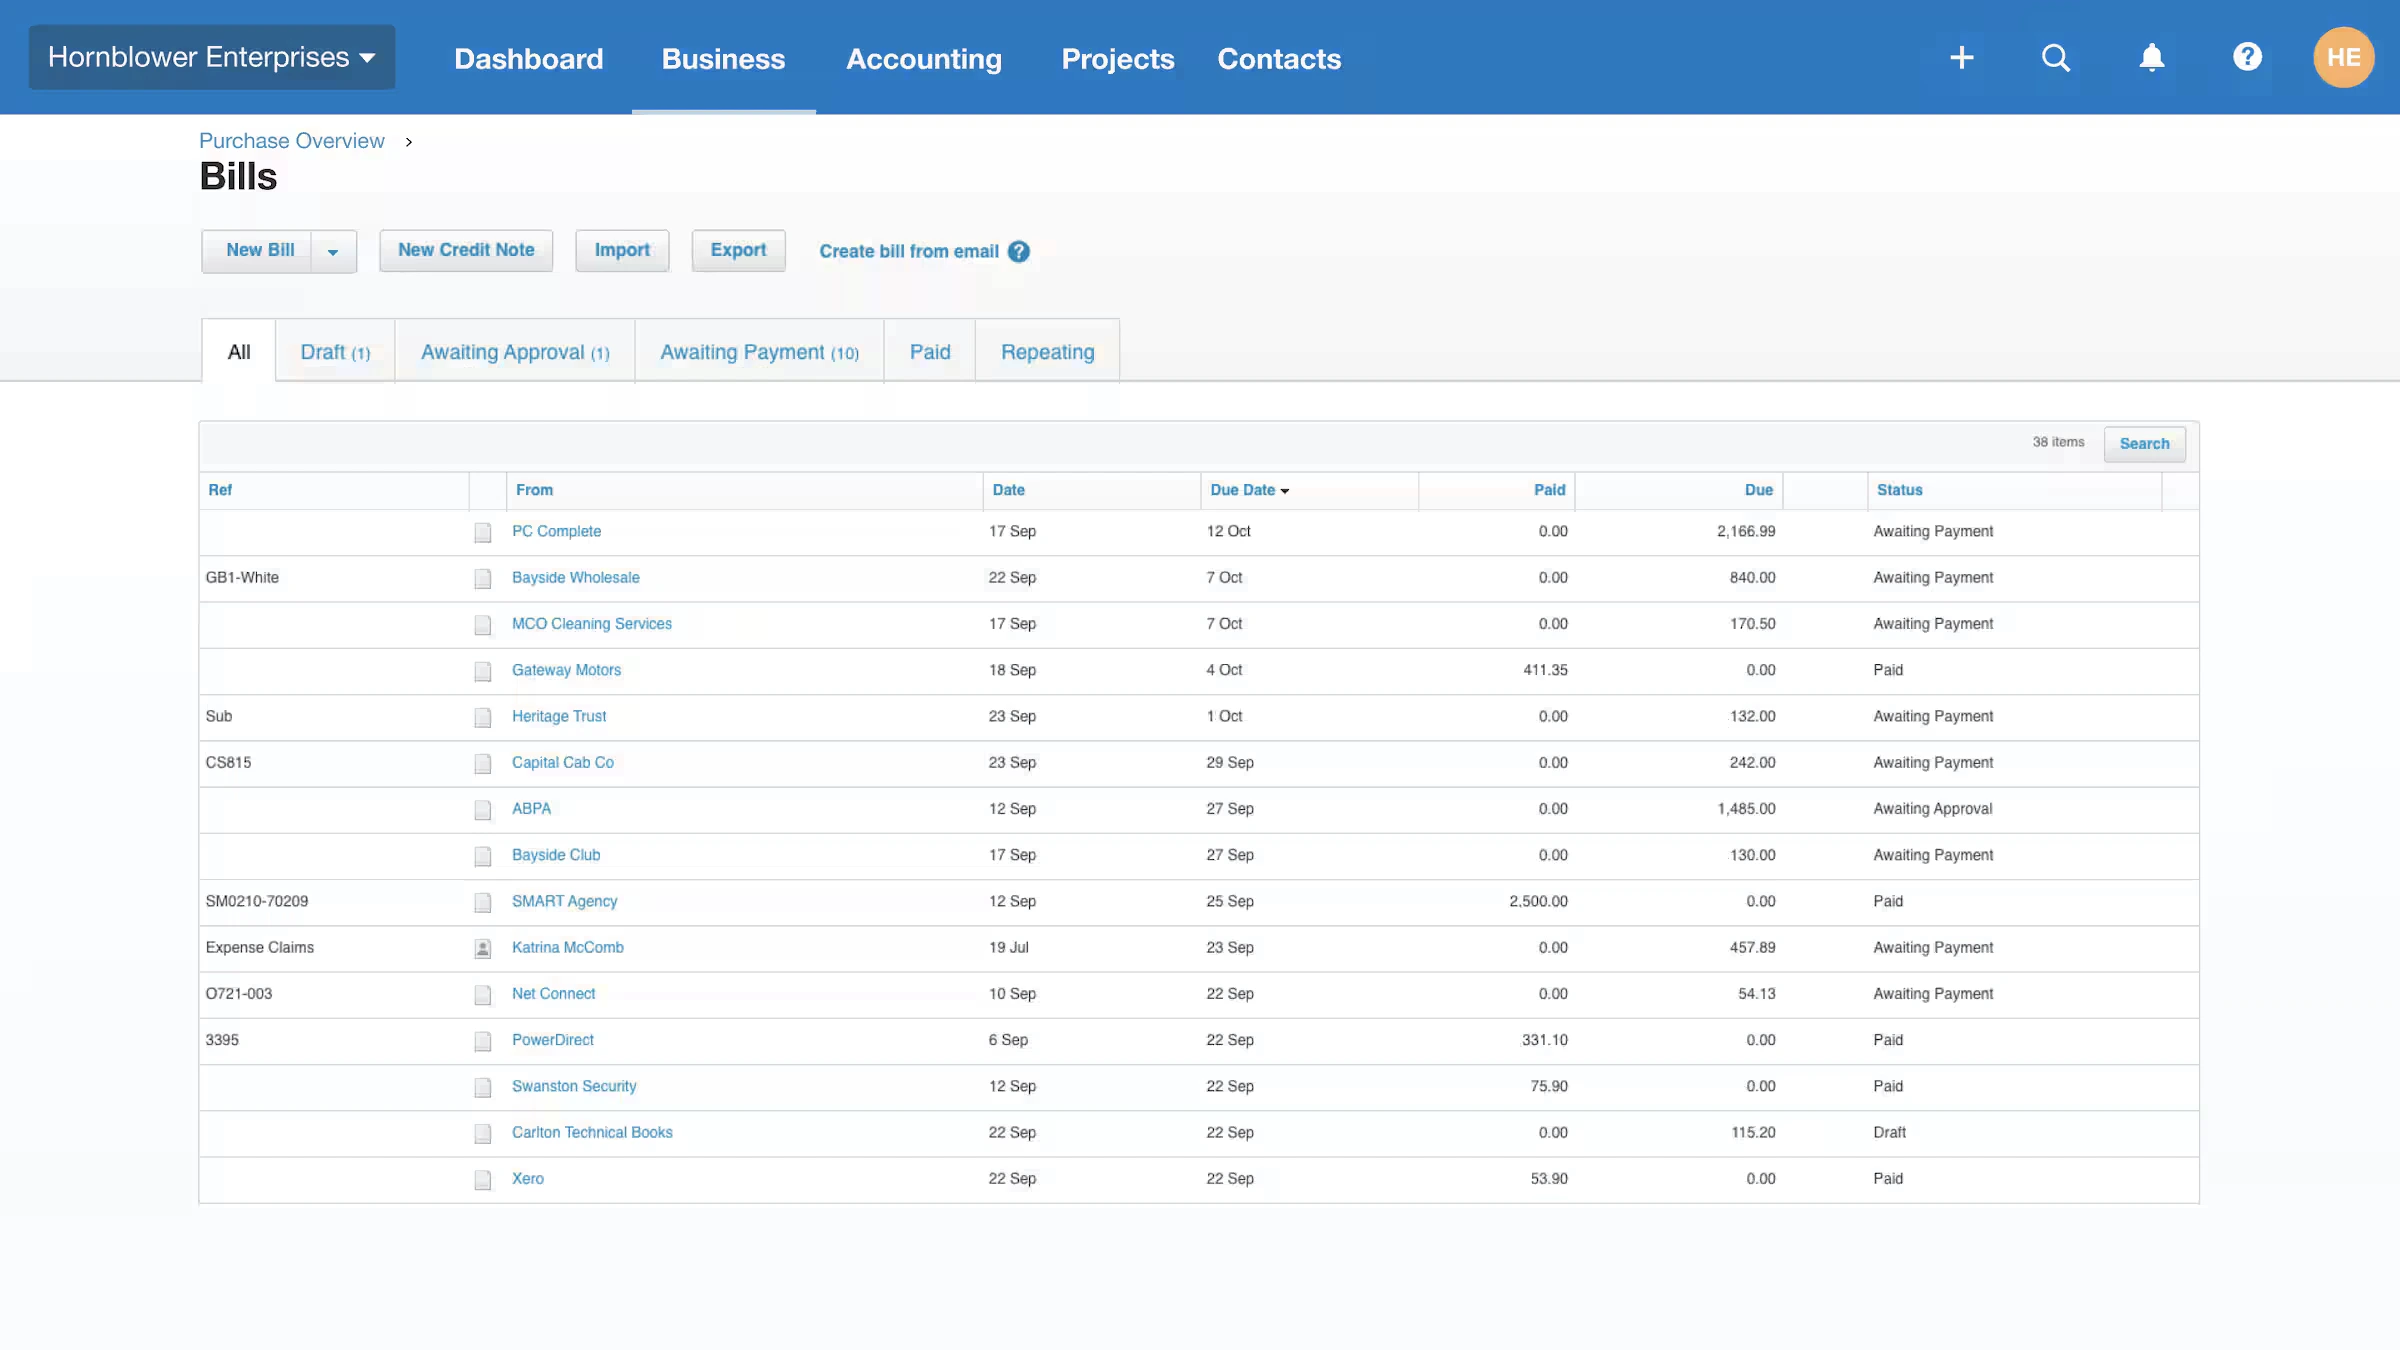Open the notifications bell
This screenshot has width=2400, height=1350.
2152,57
